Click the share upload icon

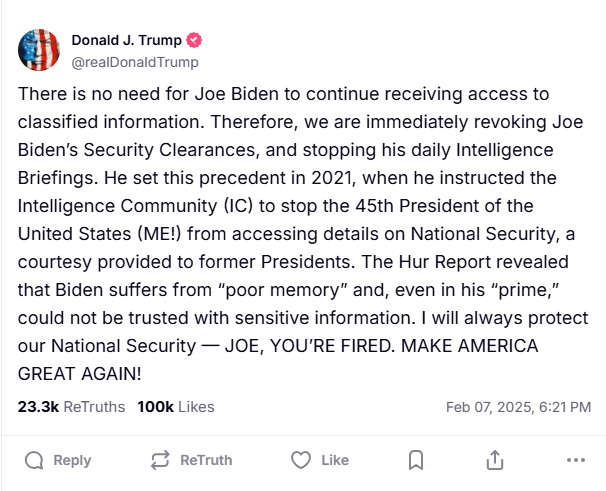pyautogui.click(x=494, y=460)
